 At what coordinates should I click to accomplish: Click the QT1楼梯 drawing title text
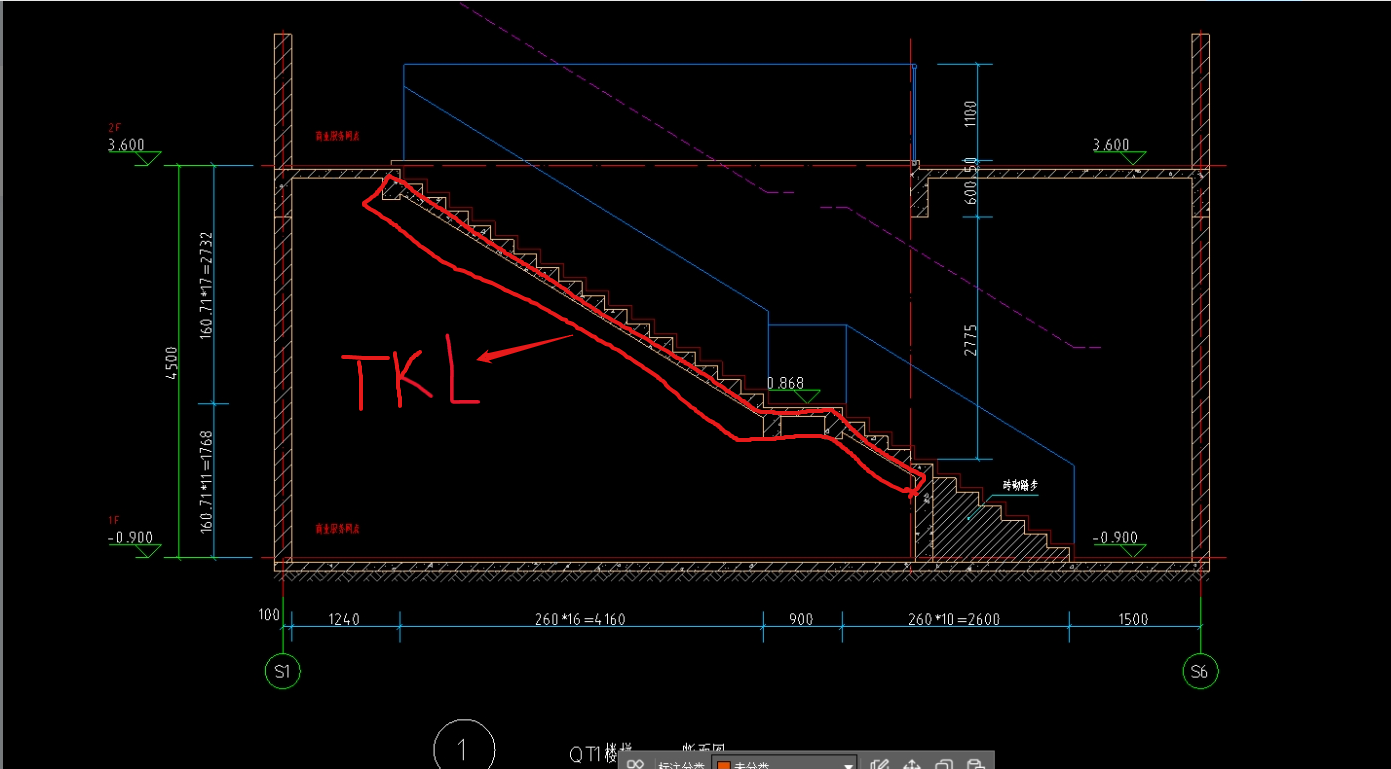[601, 755]
